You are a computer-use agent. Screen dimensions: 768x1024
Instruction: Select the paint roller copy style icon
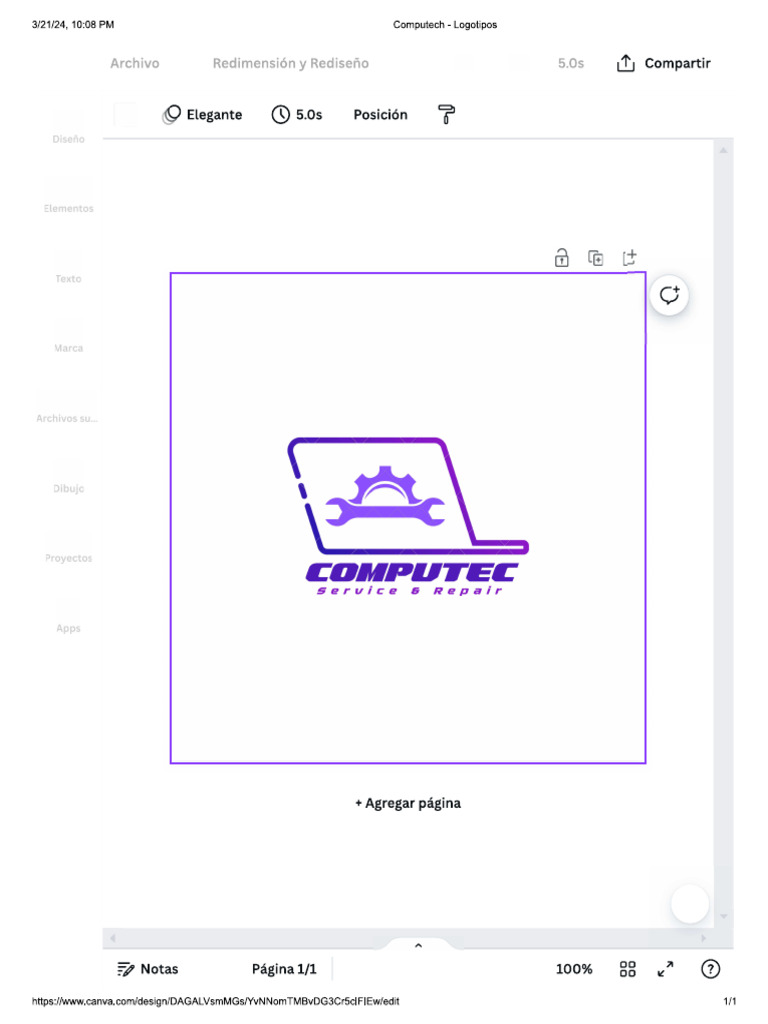[x=446, y=114]
